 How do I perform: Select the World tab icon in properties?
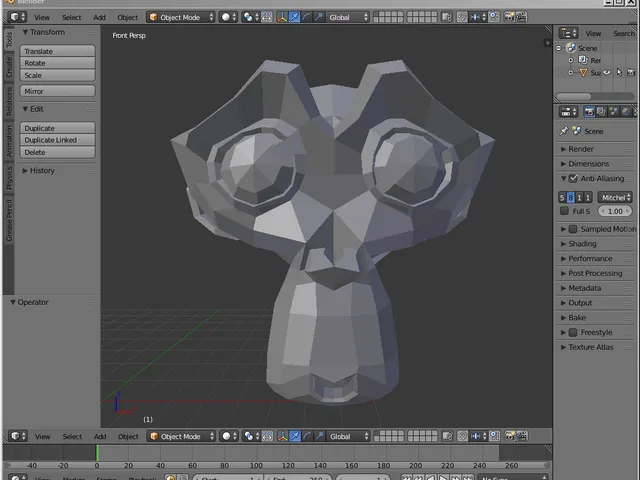(626, 111)
